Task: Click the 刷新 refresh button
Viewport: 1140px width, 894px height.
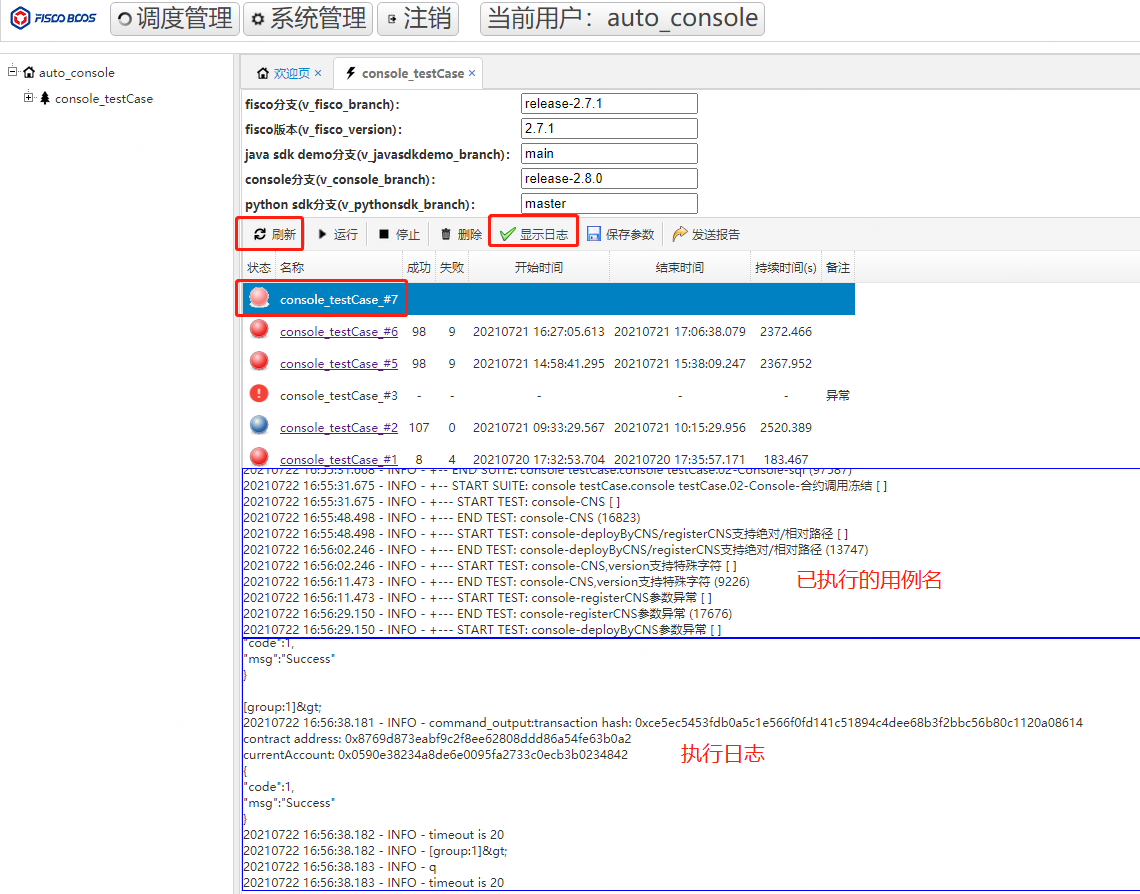Action: (274, 234)
